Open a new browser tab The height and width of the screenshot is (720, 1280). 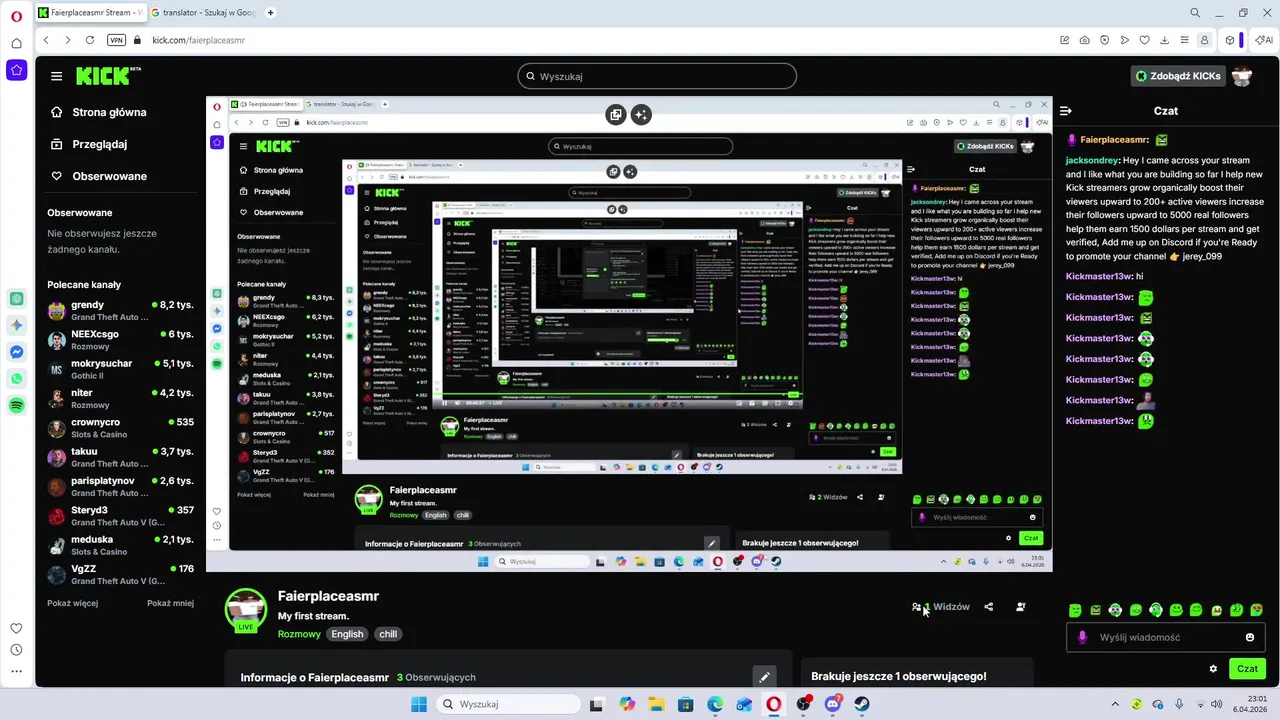(271, 13)
